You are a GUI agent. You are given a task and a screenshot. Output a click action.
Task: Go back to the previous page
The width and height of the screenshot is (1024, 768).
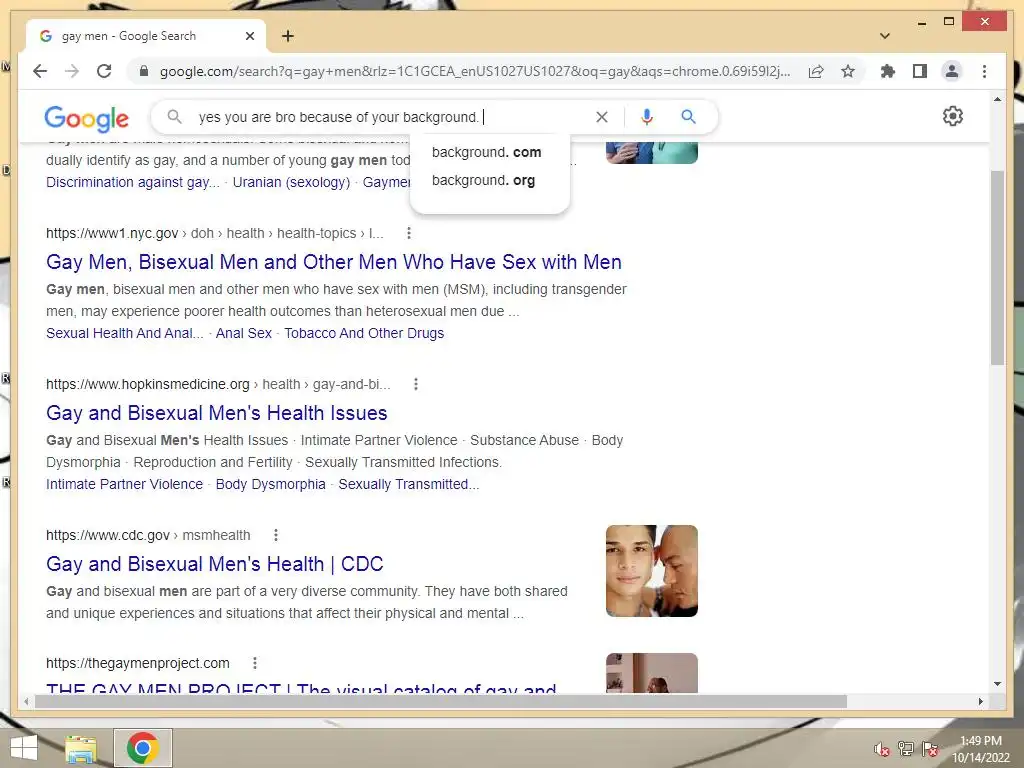pyautogui.click(x=40, y=71)
